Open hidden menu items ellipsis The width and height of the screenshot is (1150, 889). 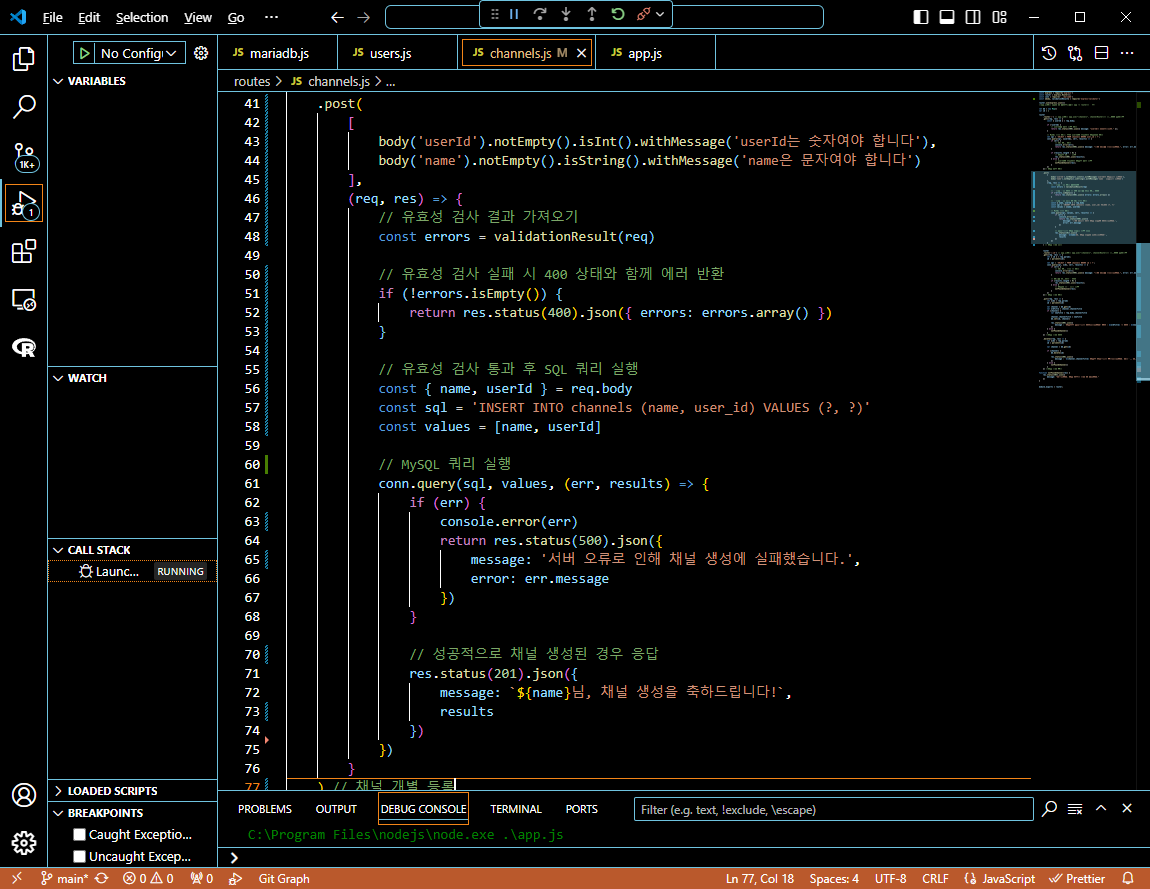point(271,18)
